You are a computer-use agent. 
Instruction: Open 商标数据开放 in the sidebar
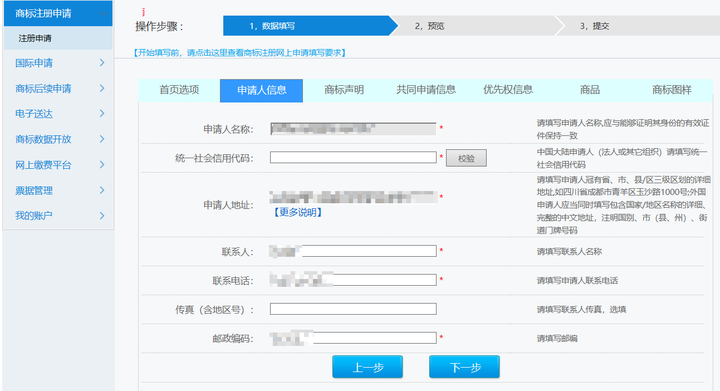[x=43, y=139]
